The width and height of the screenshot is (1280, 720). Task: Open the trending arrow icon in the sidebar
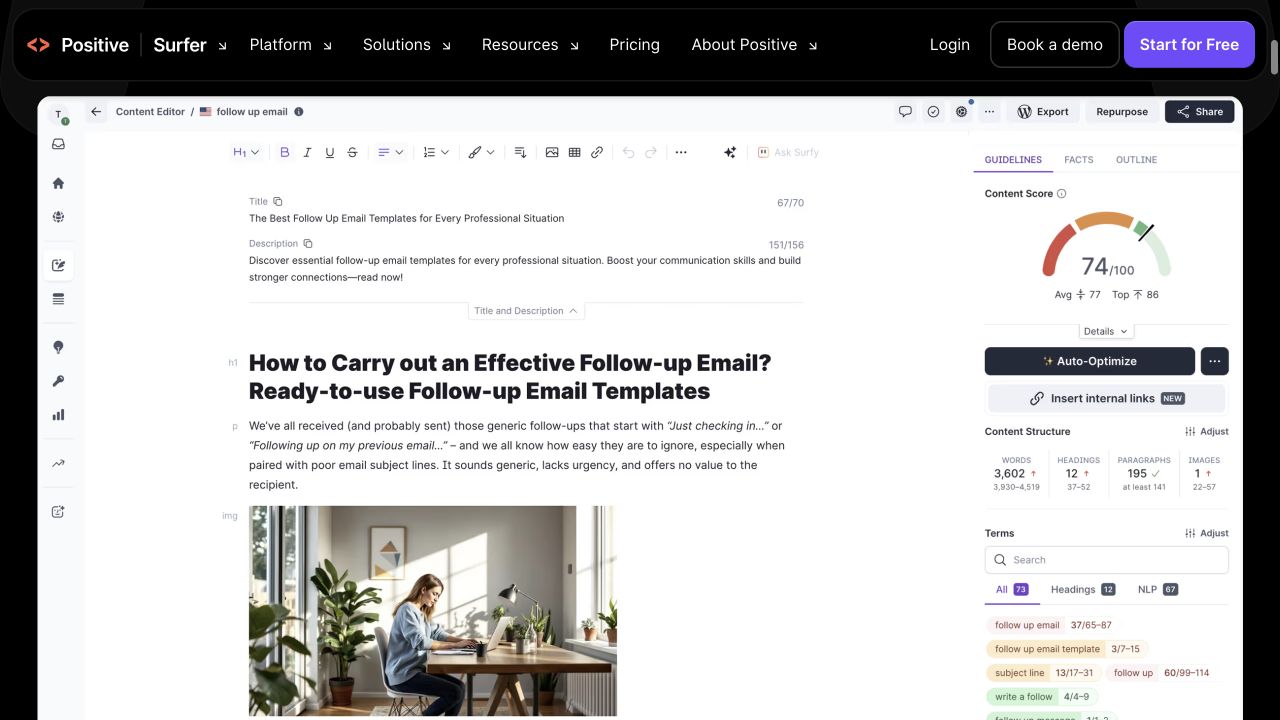(58, 463)
